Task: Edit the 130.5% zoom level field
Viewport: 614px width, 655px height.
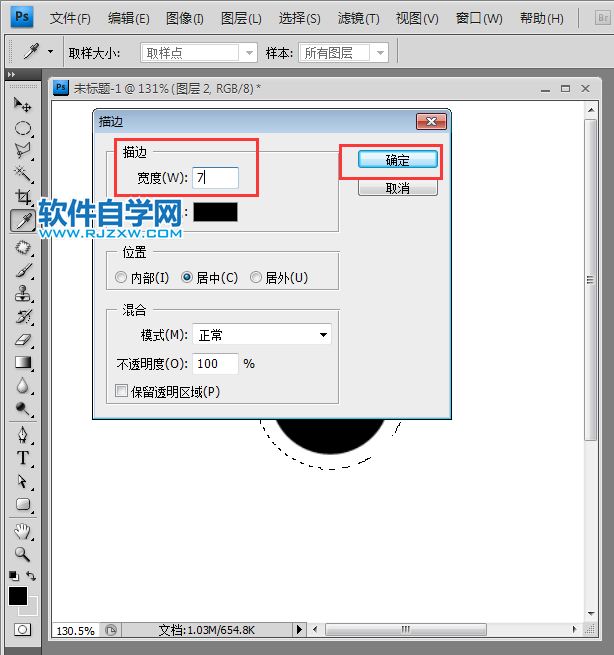Action: pos(76,630)
